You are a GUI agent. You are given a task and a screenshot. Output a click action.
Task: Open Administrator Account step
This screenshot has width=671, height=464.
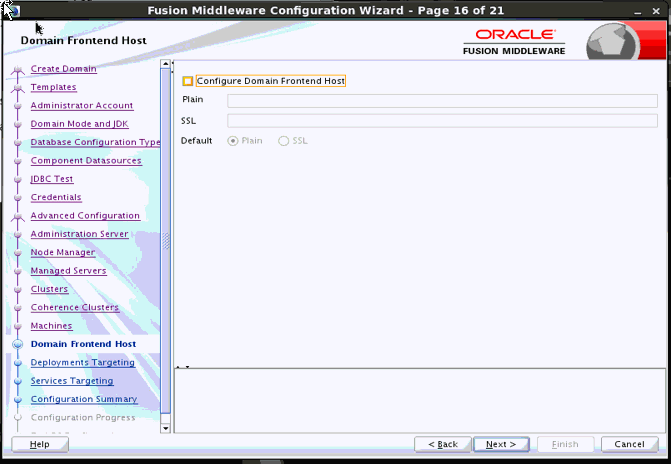(82, 106)
